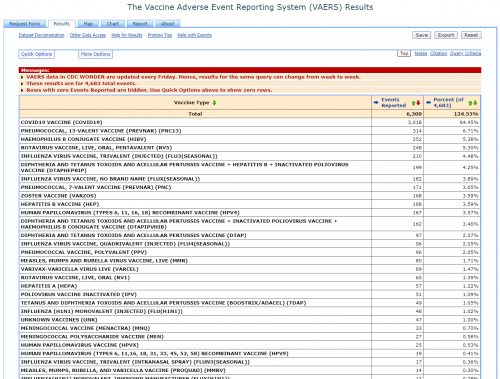
Task: Expand the VAERS data updated every Friday message
Action: pos(22,77)
